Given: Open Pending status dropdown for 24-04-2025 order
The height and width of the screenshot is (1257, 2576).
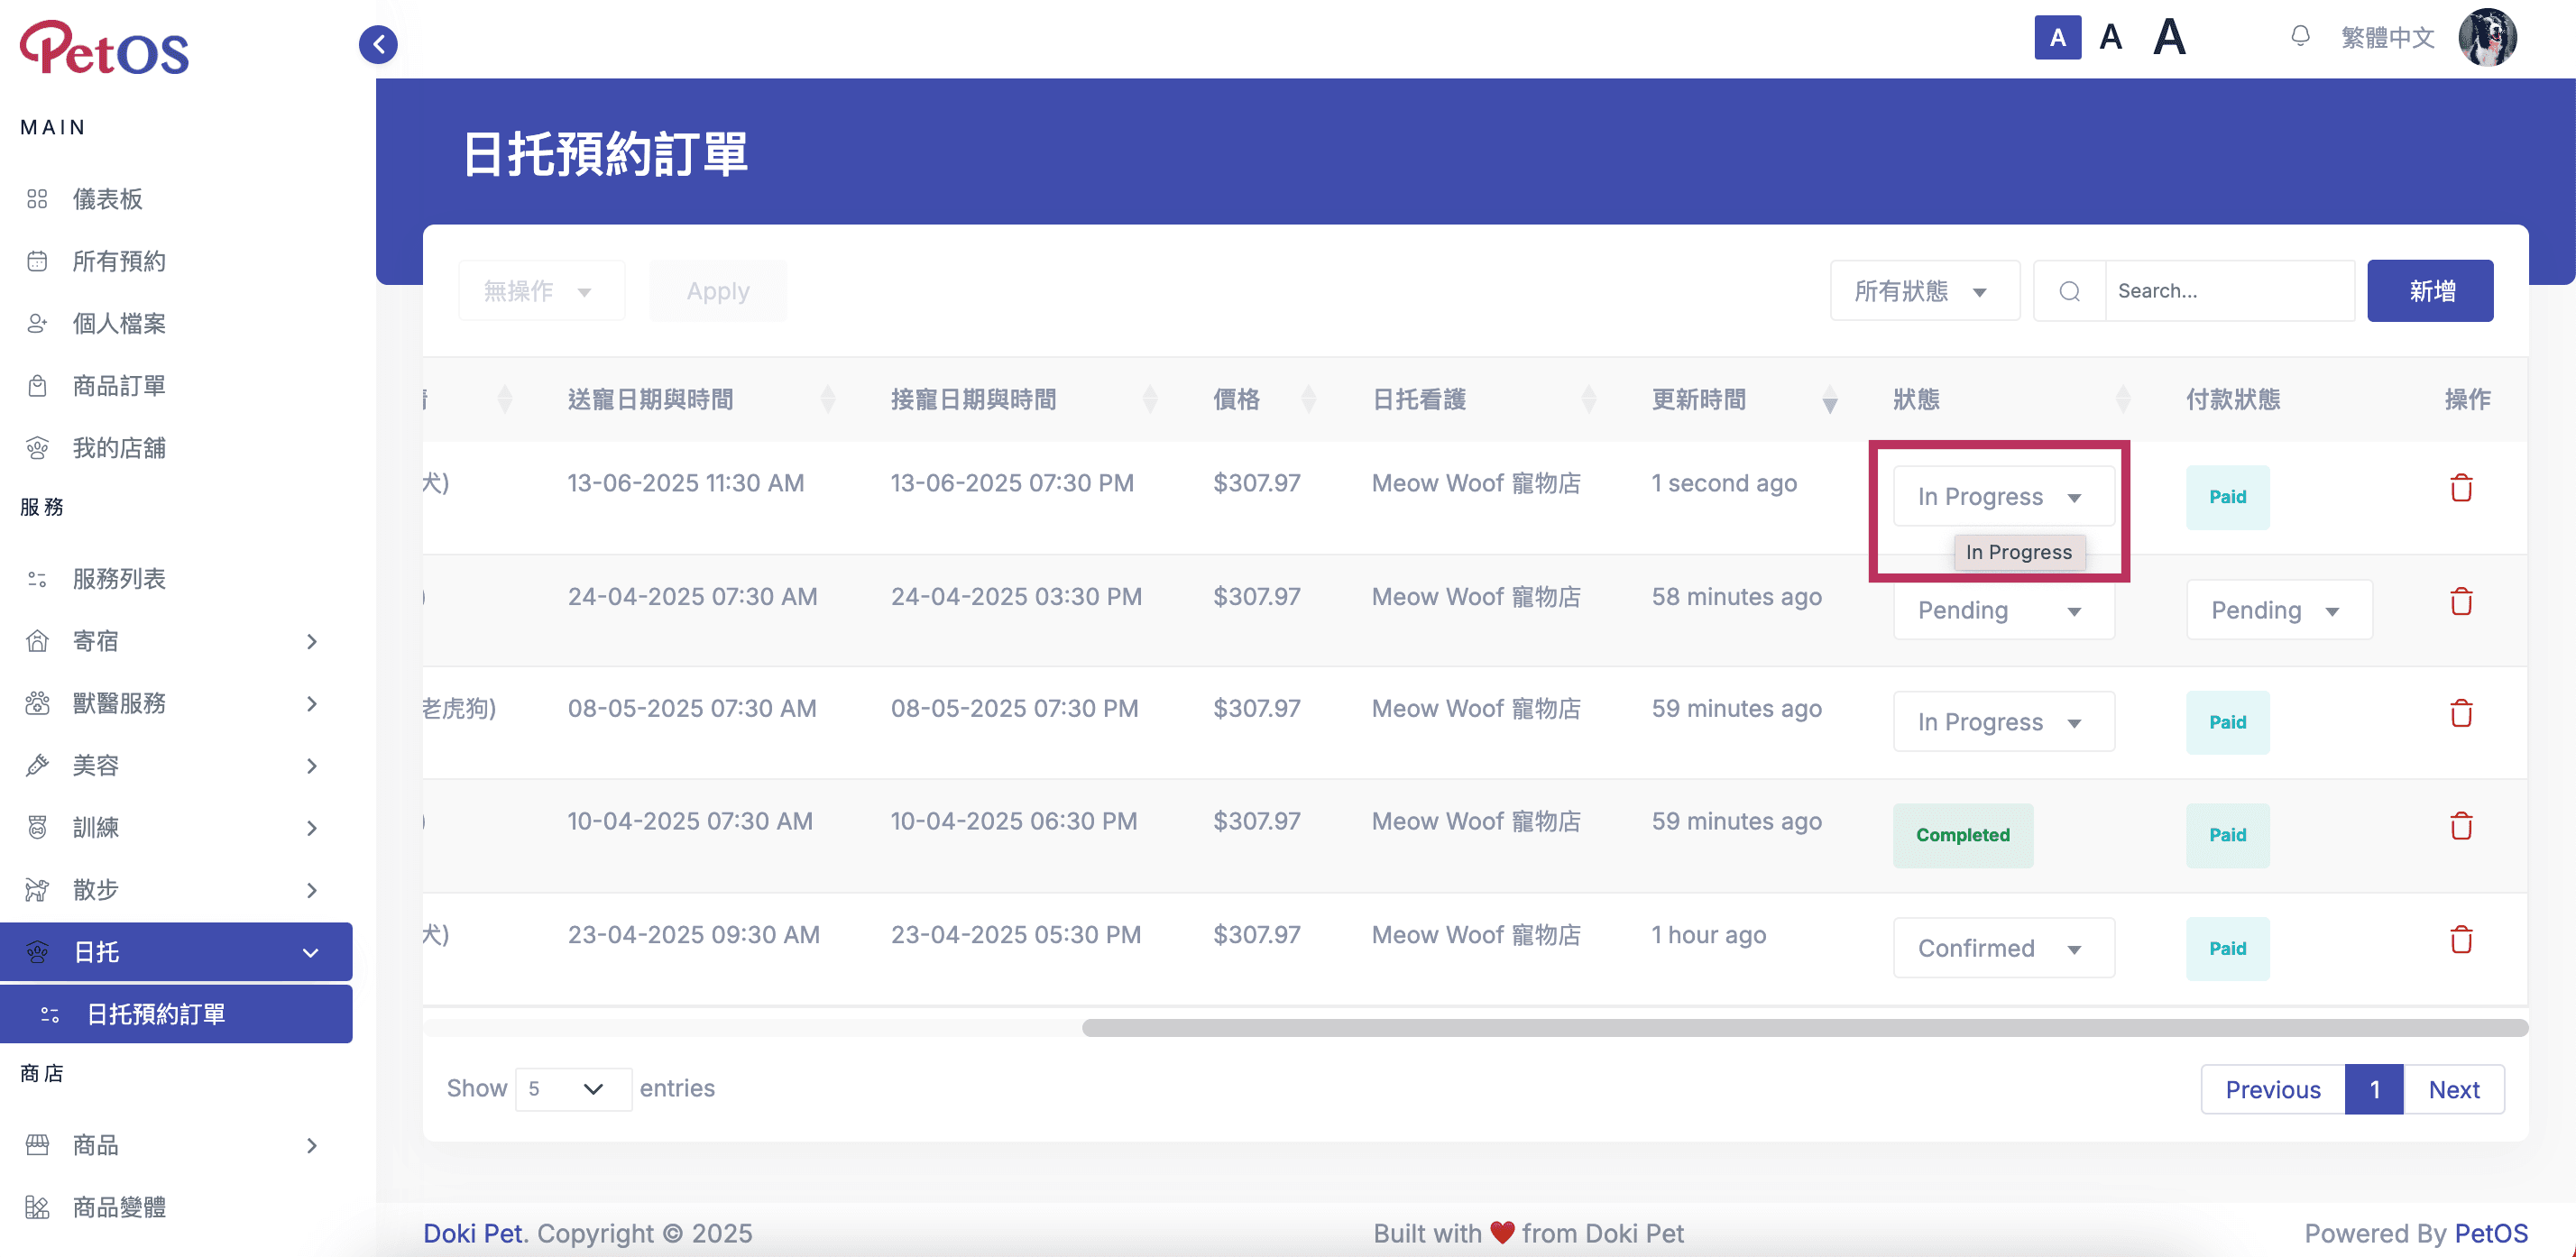Looking at the screenshot, I should point(2003,610).
